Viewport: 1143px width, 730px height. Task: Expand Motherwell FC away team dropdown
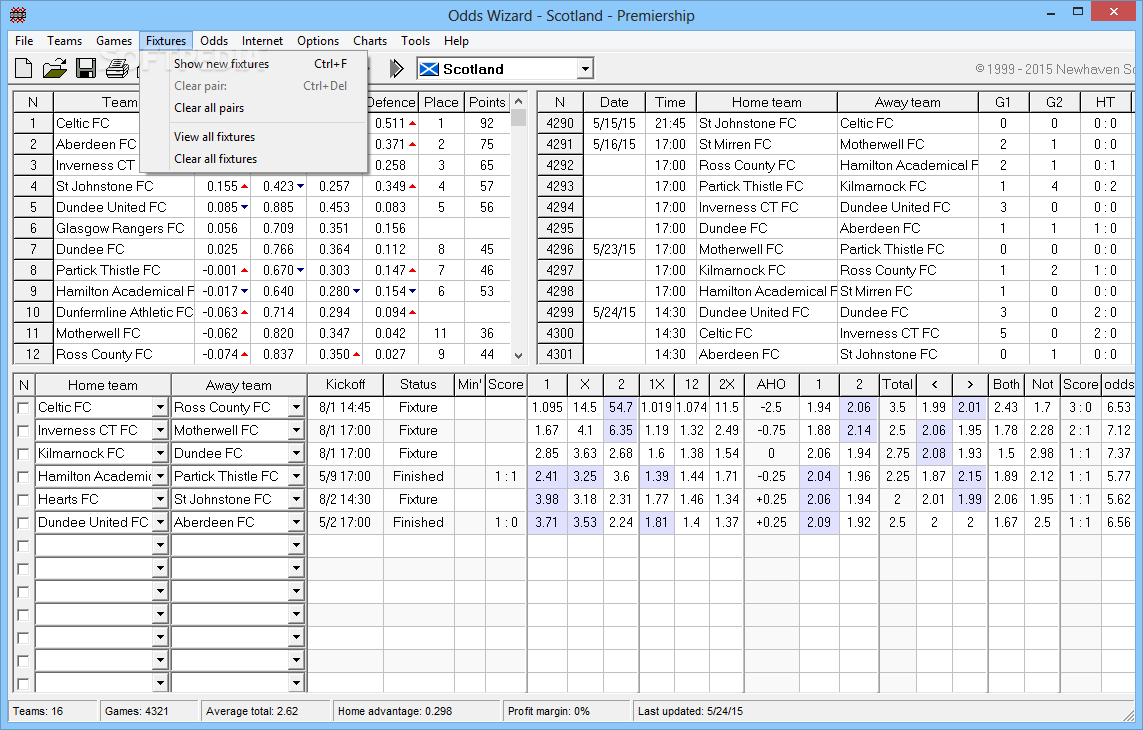pyautogui.click(x=296, y=431)
